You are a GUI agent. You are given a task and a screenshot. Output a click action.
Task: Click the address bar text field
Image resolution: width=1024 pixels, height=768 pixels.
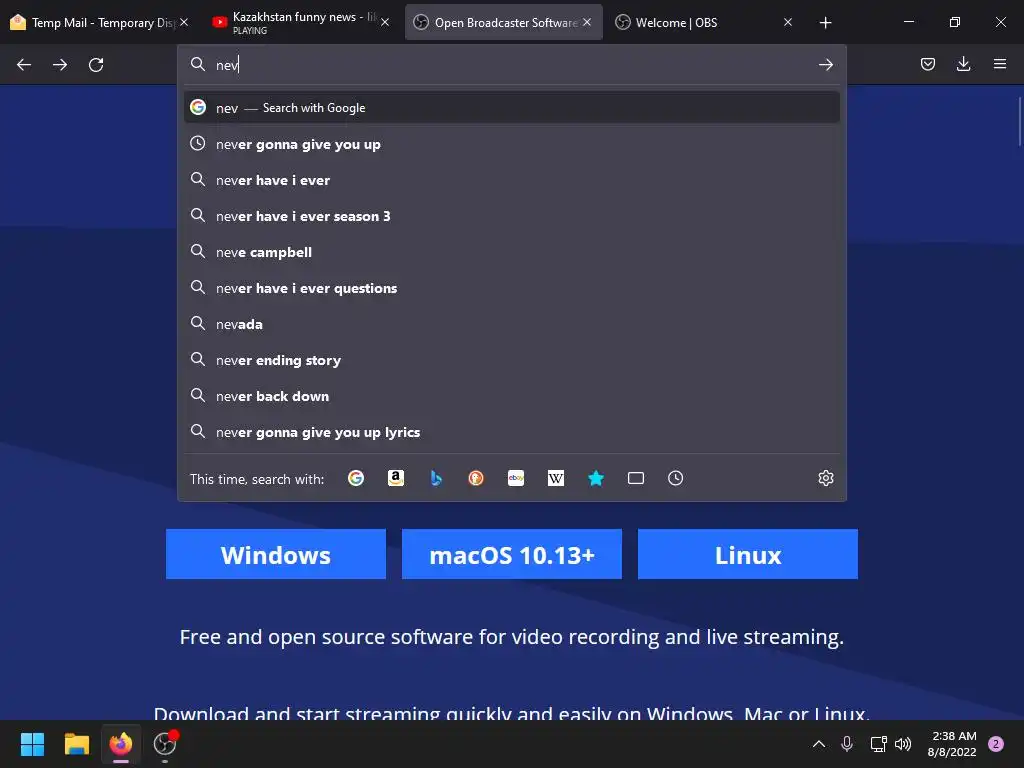pyautogui.click(x=513, y=65)
